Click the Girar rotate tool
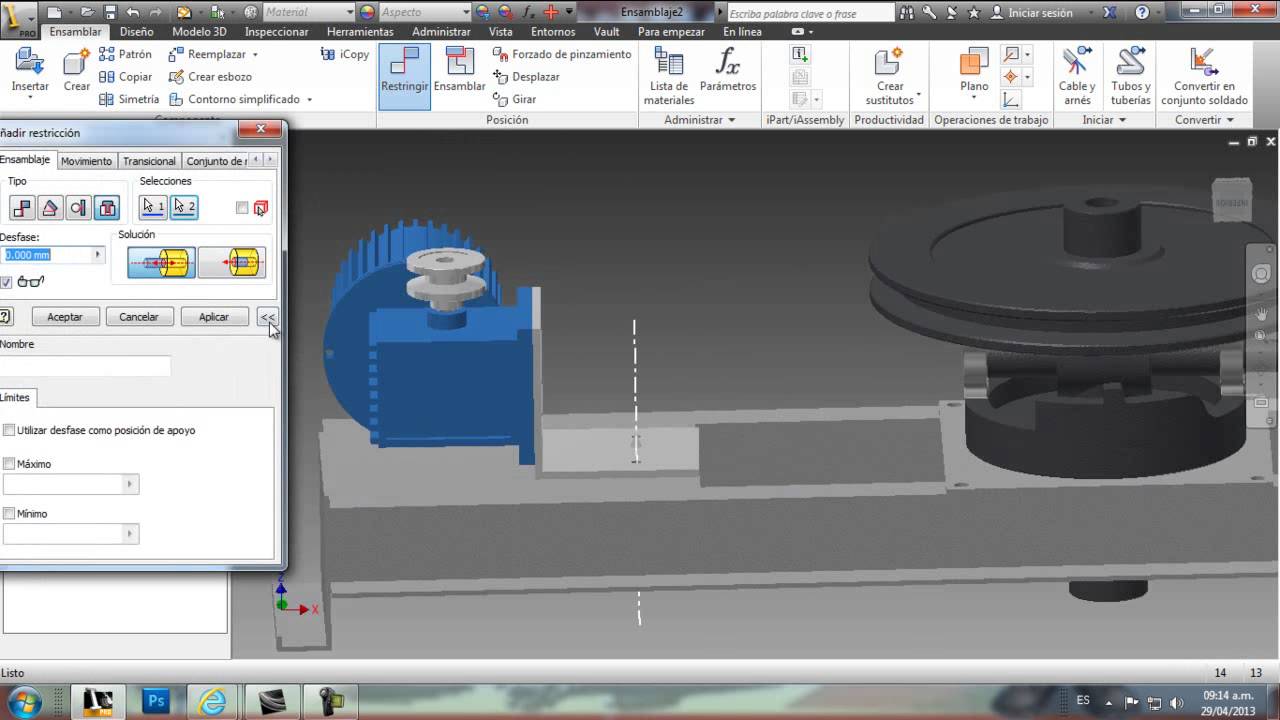 pyautogui.click(x=515, y=99)
